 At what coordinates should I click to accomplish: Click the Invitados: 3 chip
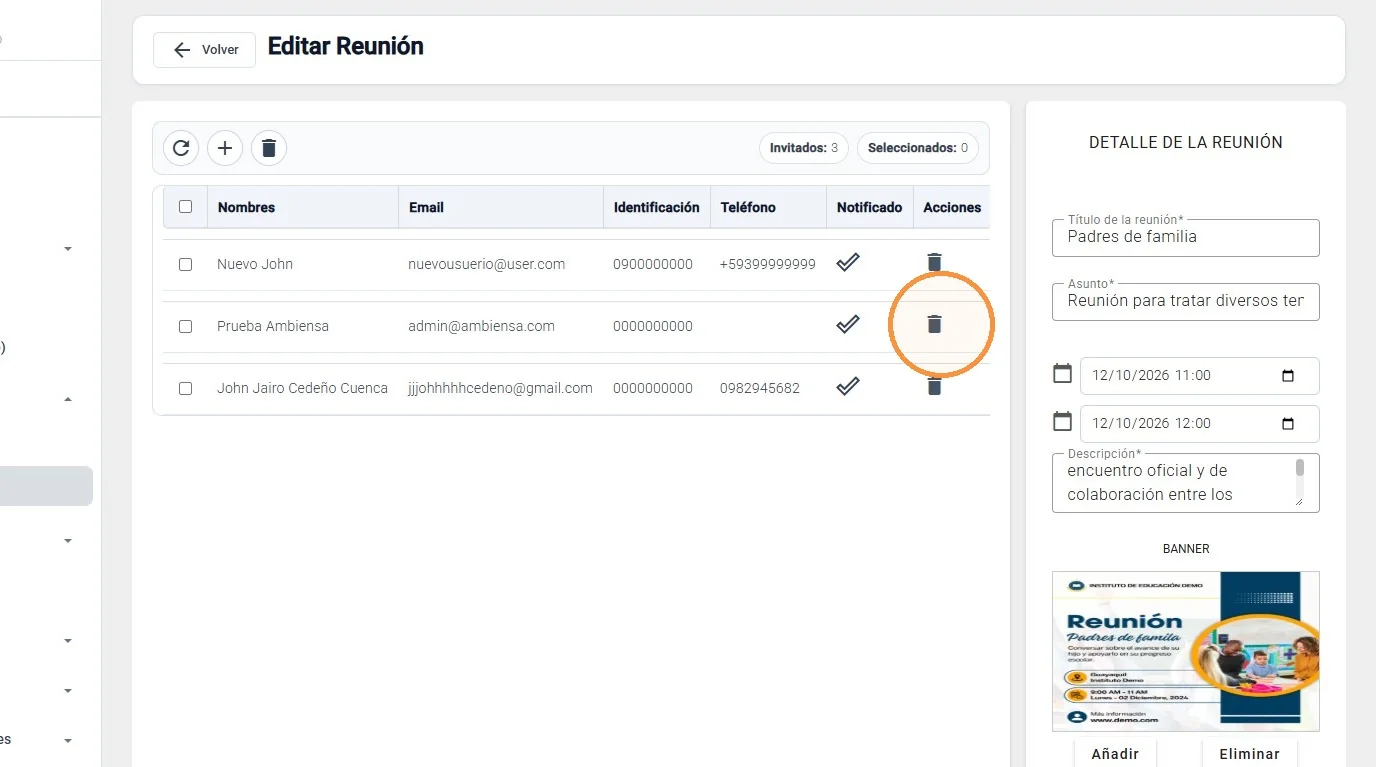coord(804,148)
